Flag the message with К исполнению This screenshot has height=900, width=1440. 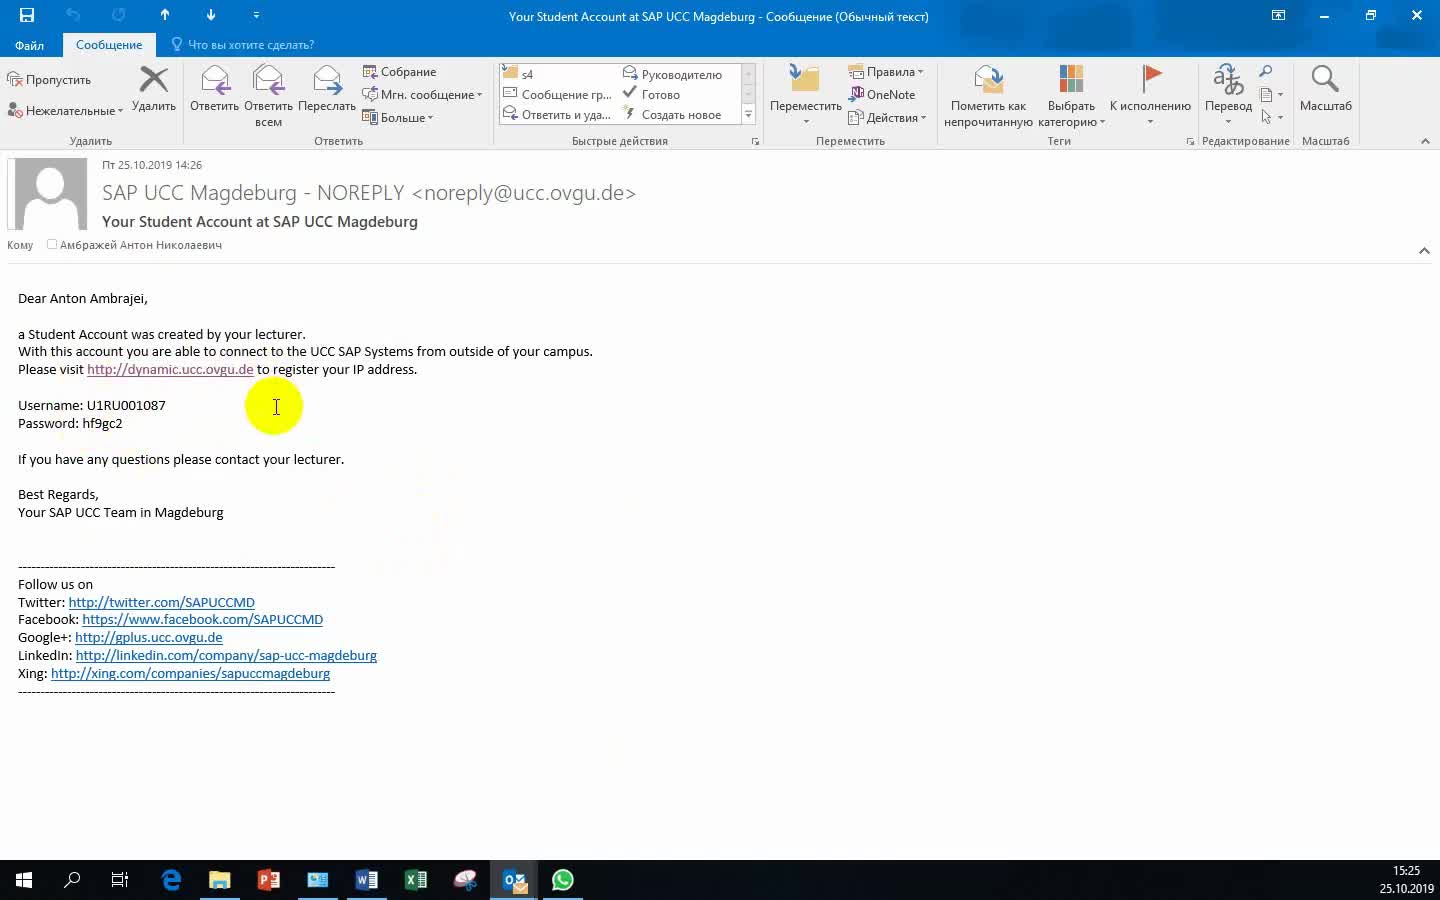pyautogui.click(x=1150, y=95)
